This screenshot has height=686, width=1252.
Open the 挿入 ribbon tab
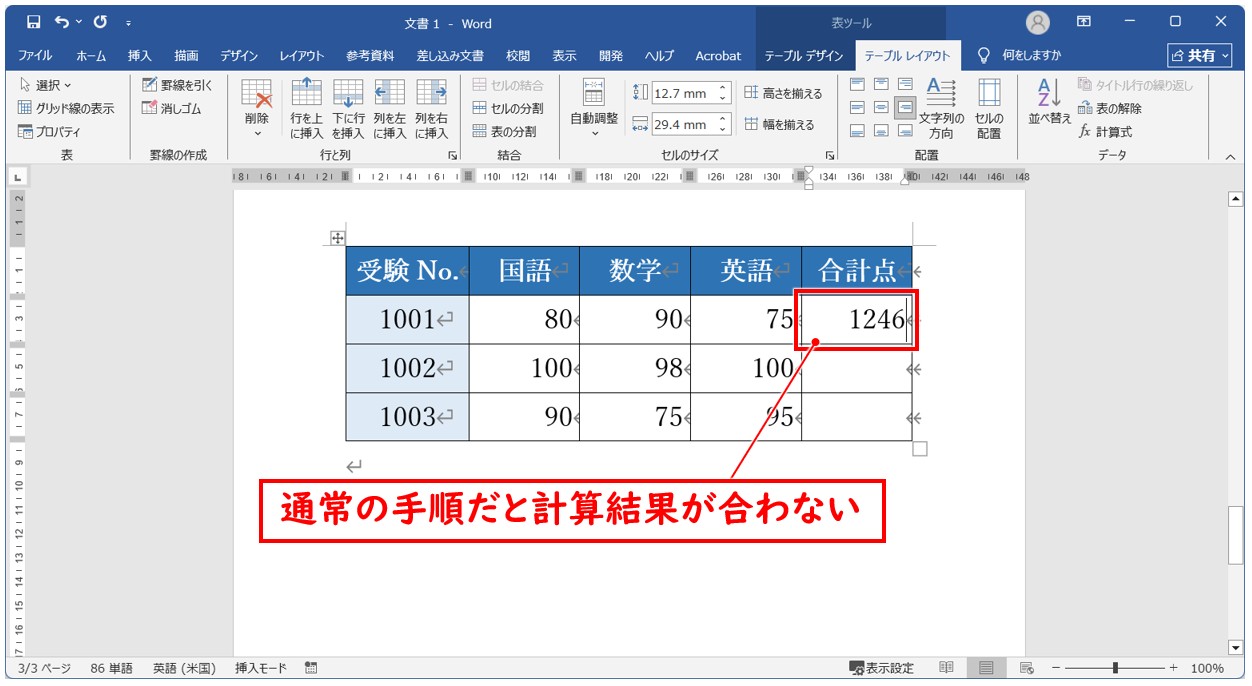[x=140, y=56]
